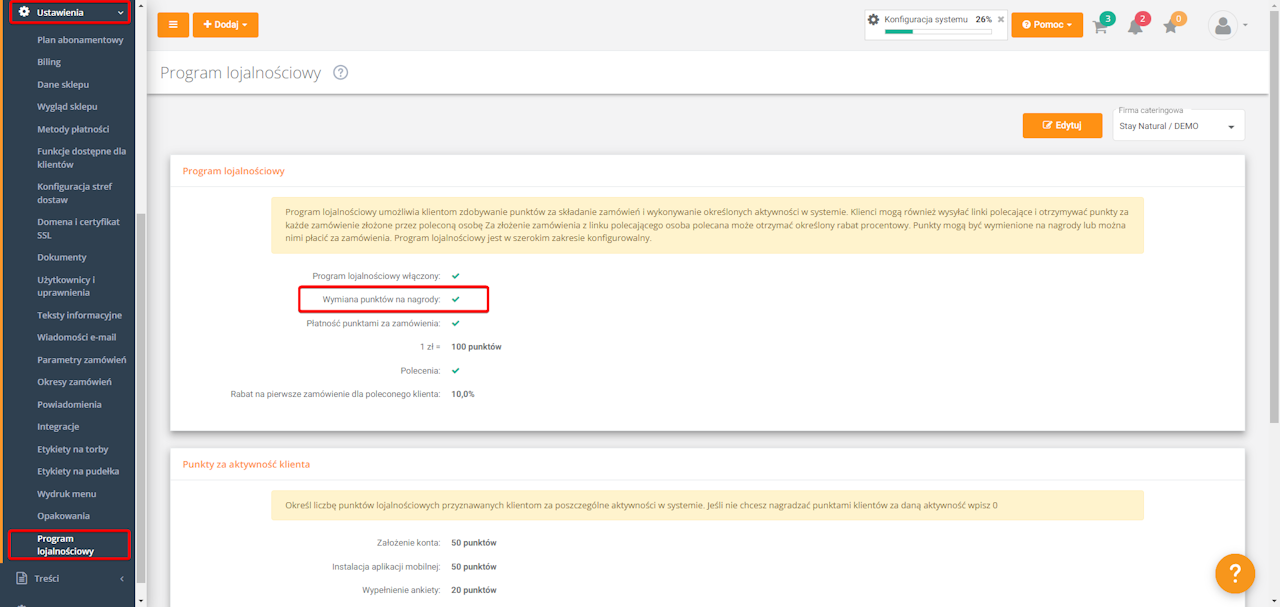
Task: Open Metody płatności in sidebar
Action: pyautogui.click(x=73, y=129)
